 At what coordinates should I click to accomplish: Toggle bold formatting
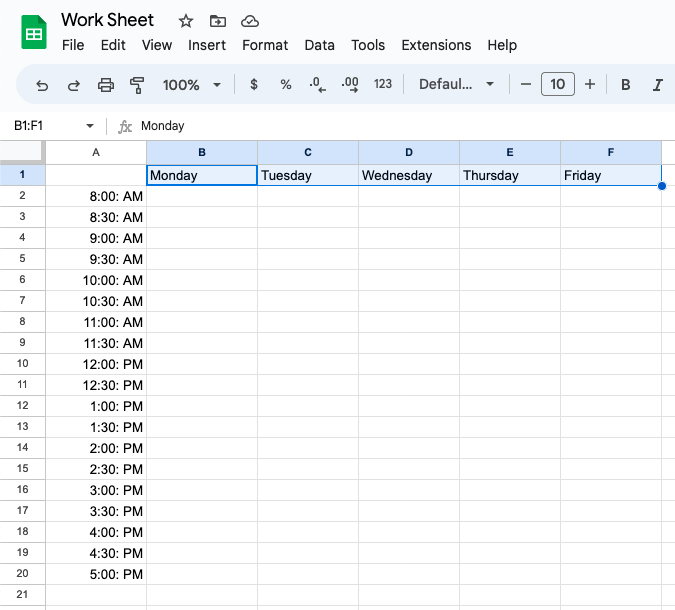(625, 84)
